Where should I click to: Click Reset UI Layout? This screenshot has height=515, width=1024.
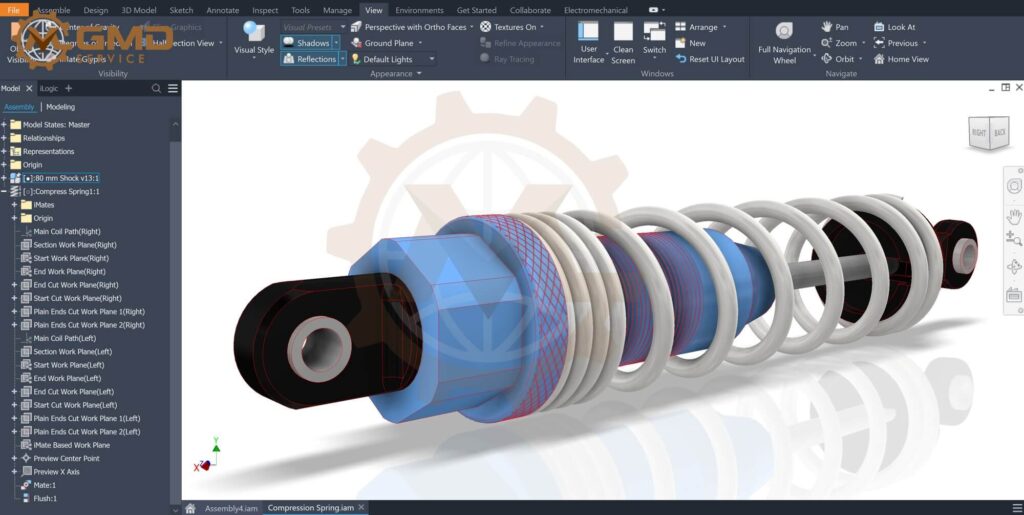coord(710,59)
